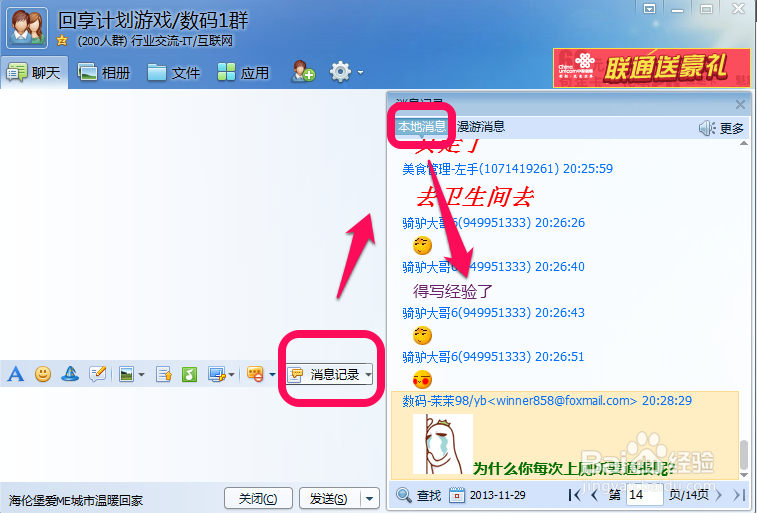Click the date 2013-11-29
Image resolution: width=757 pixels, height=513 pixels.
coord(498,495)
